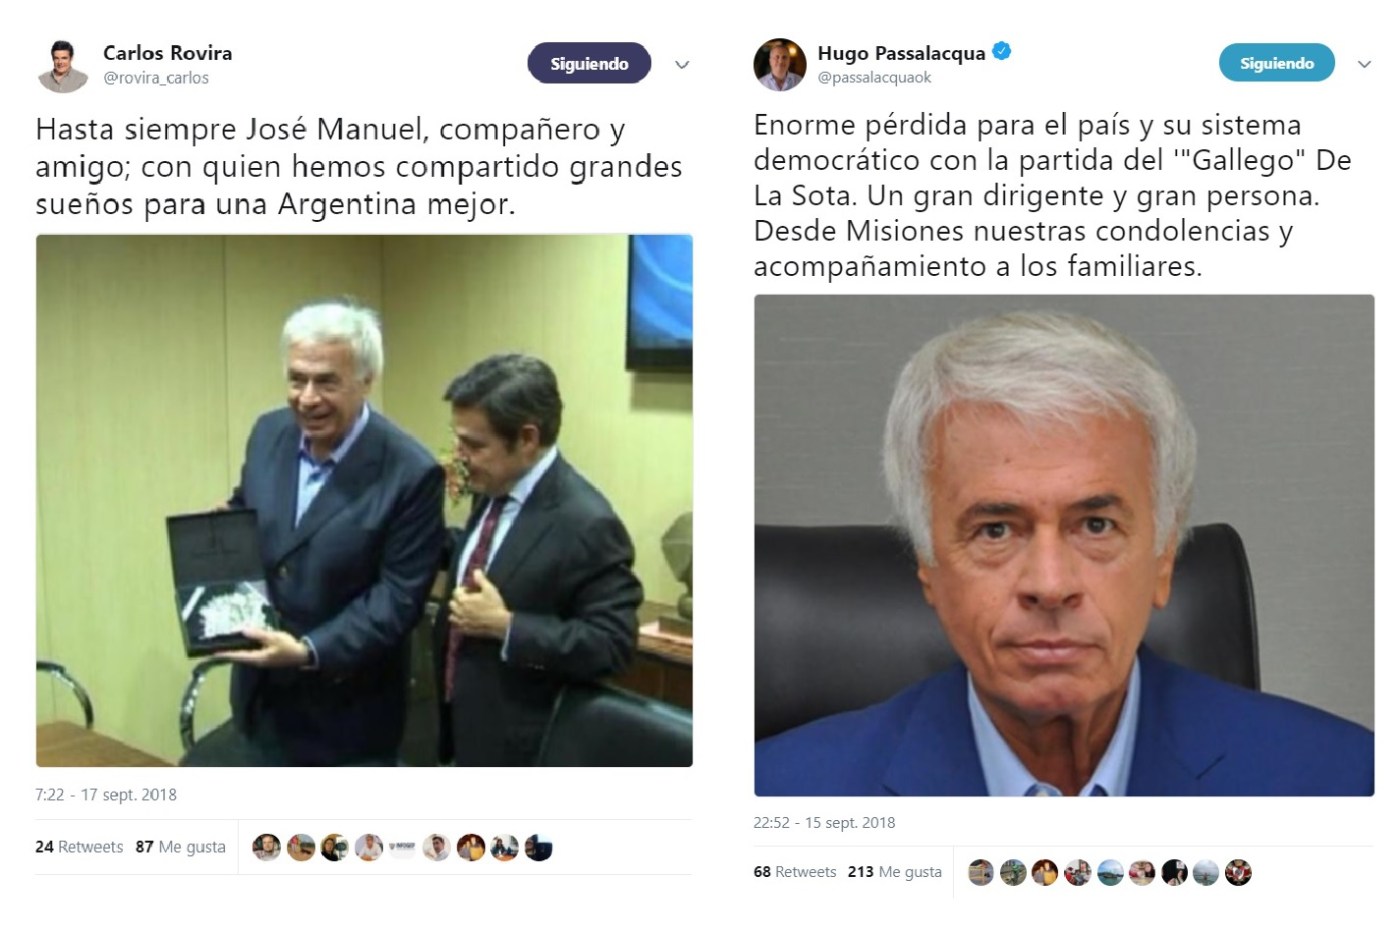
Task: Open Hugo Passalacqua's profile avatar
Action: (779, 64)
